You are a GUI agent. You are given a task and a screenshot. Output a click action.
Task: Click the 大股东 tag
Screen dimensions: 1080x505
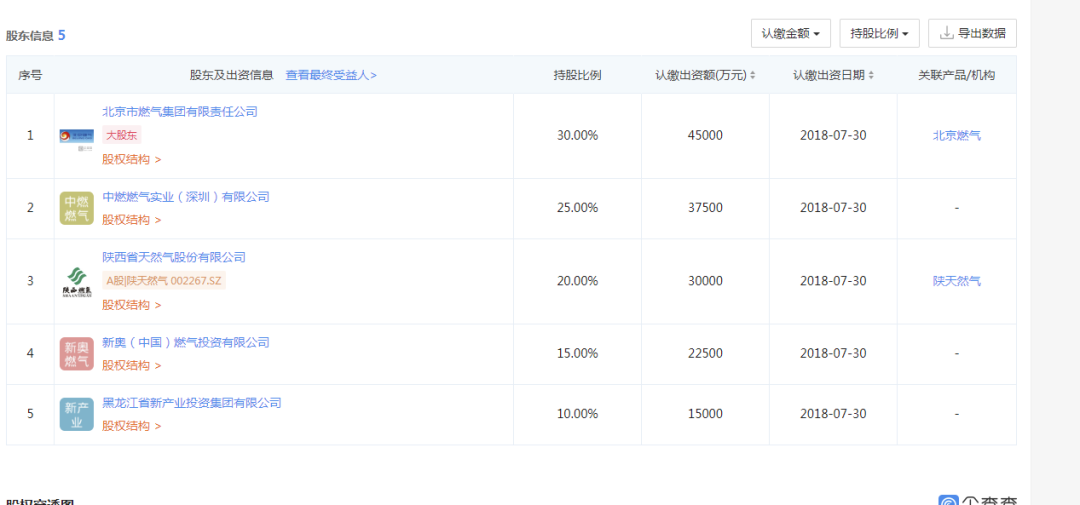click(121, 135)
